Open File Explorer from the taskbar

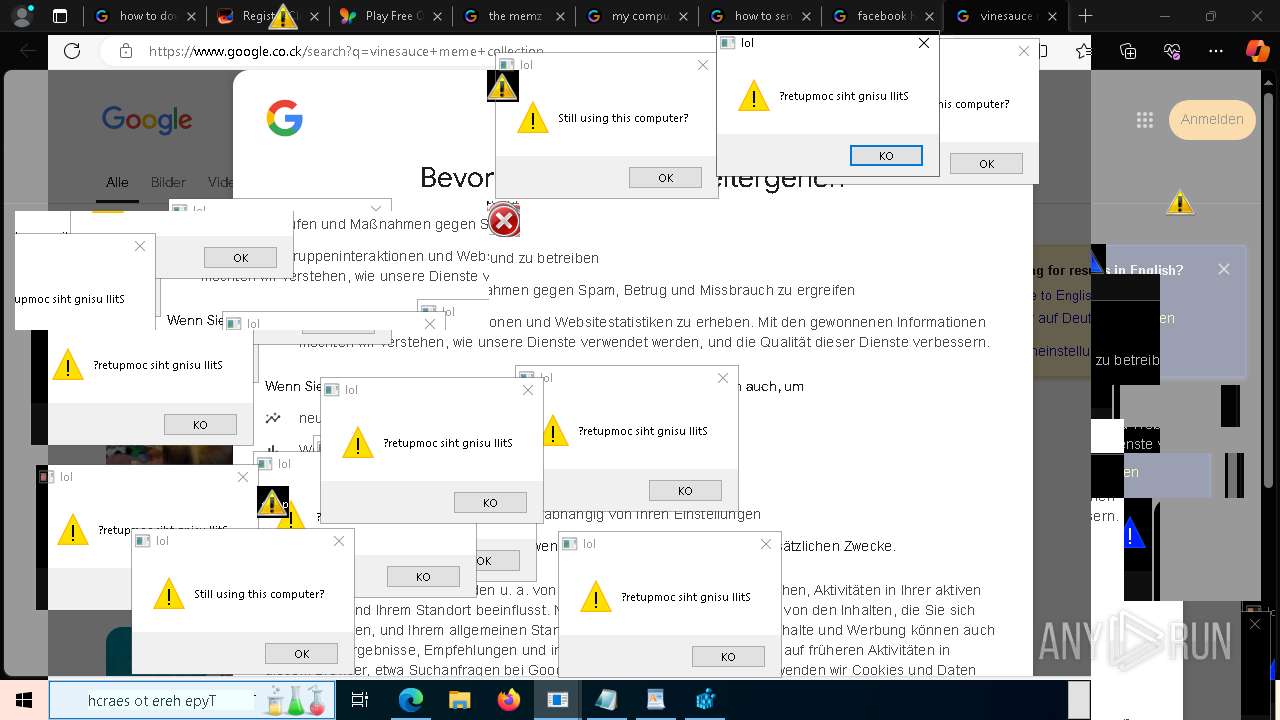pos(459,700)
